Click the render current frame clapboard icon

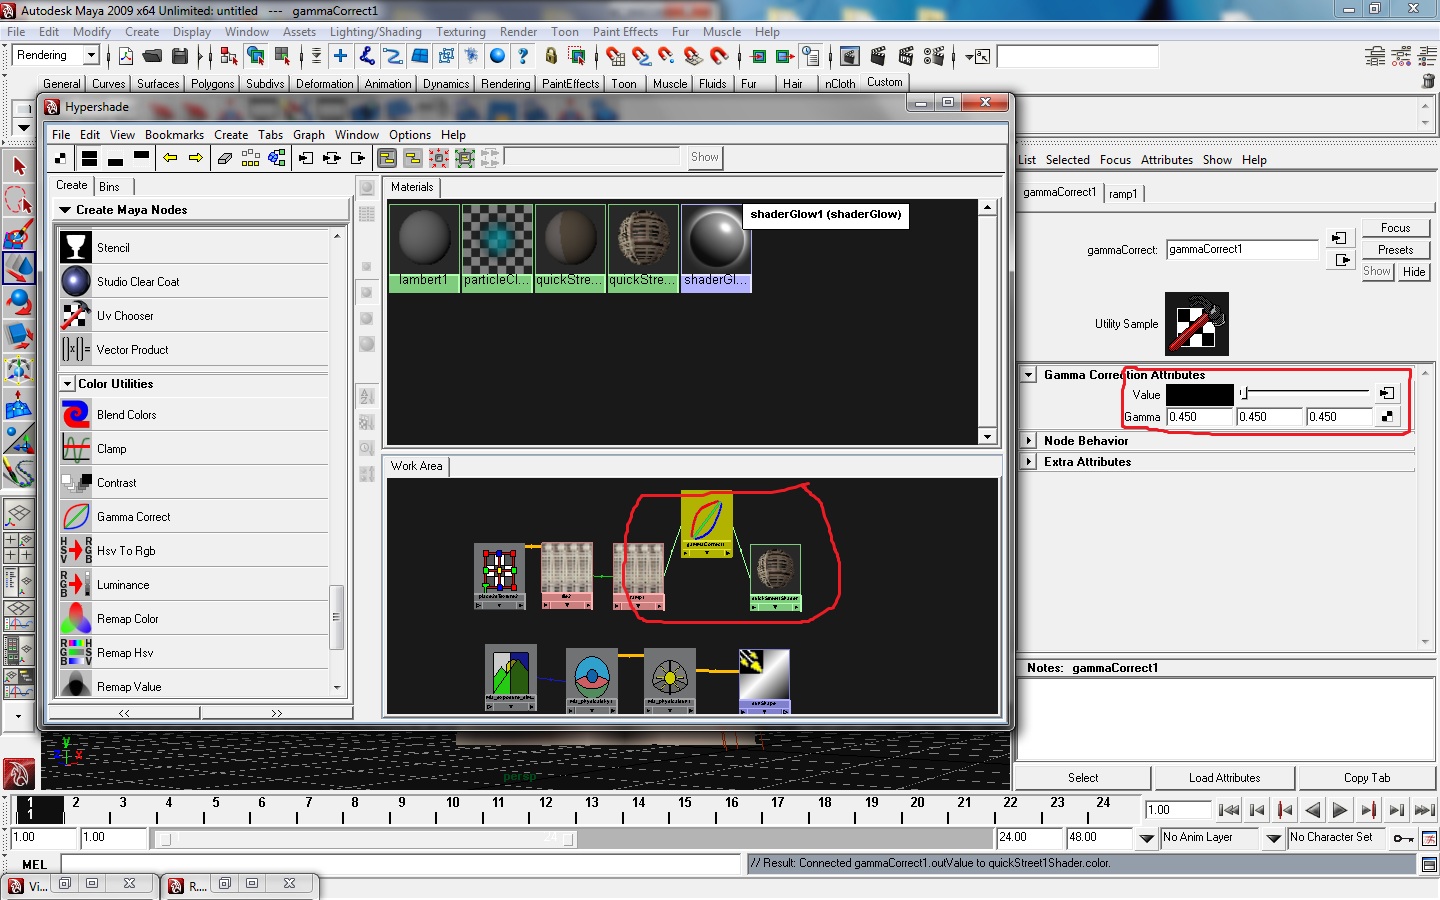click(878, 56)
